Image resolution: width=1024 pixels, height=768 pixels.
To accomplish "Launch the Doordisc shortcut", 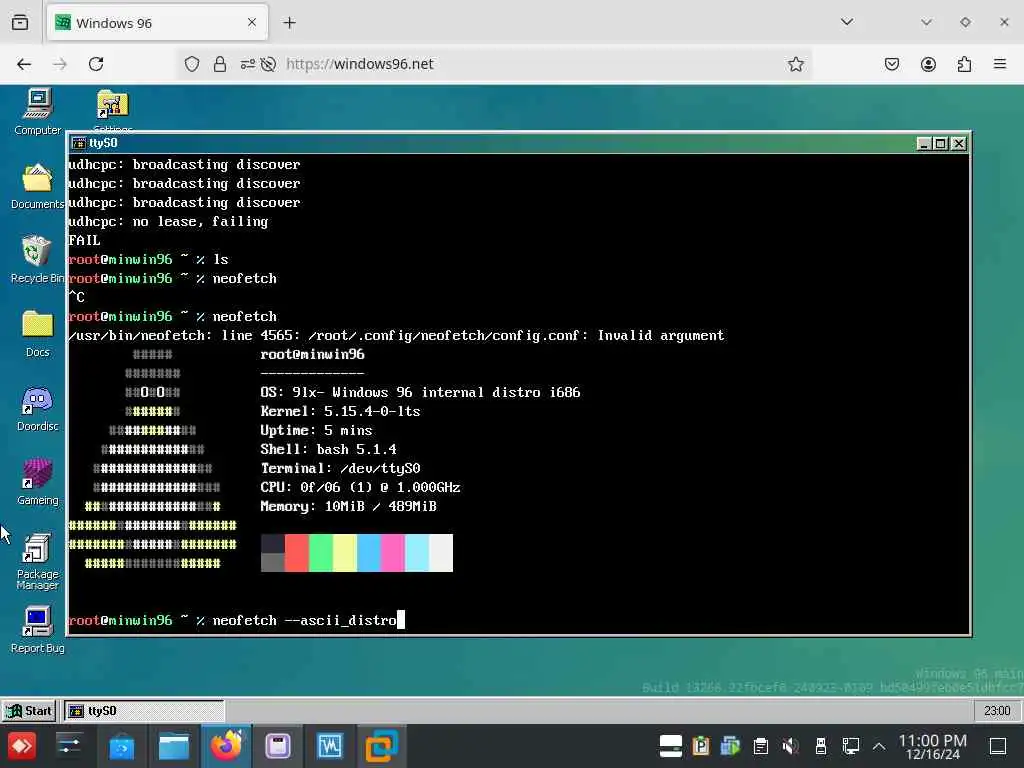I will pos(37,408).
